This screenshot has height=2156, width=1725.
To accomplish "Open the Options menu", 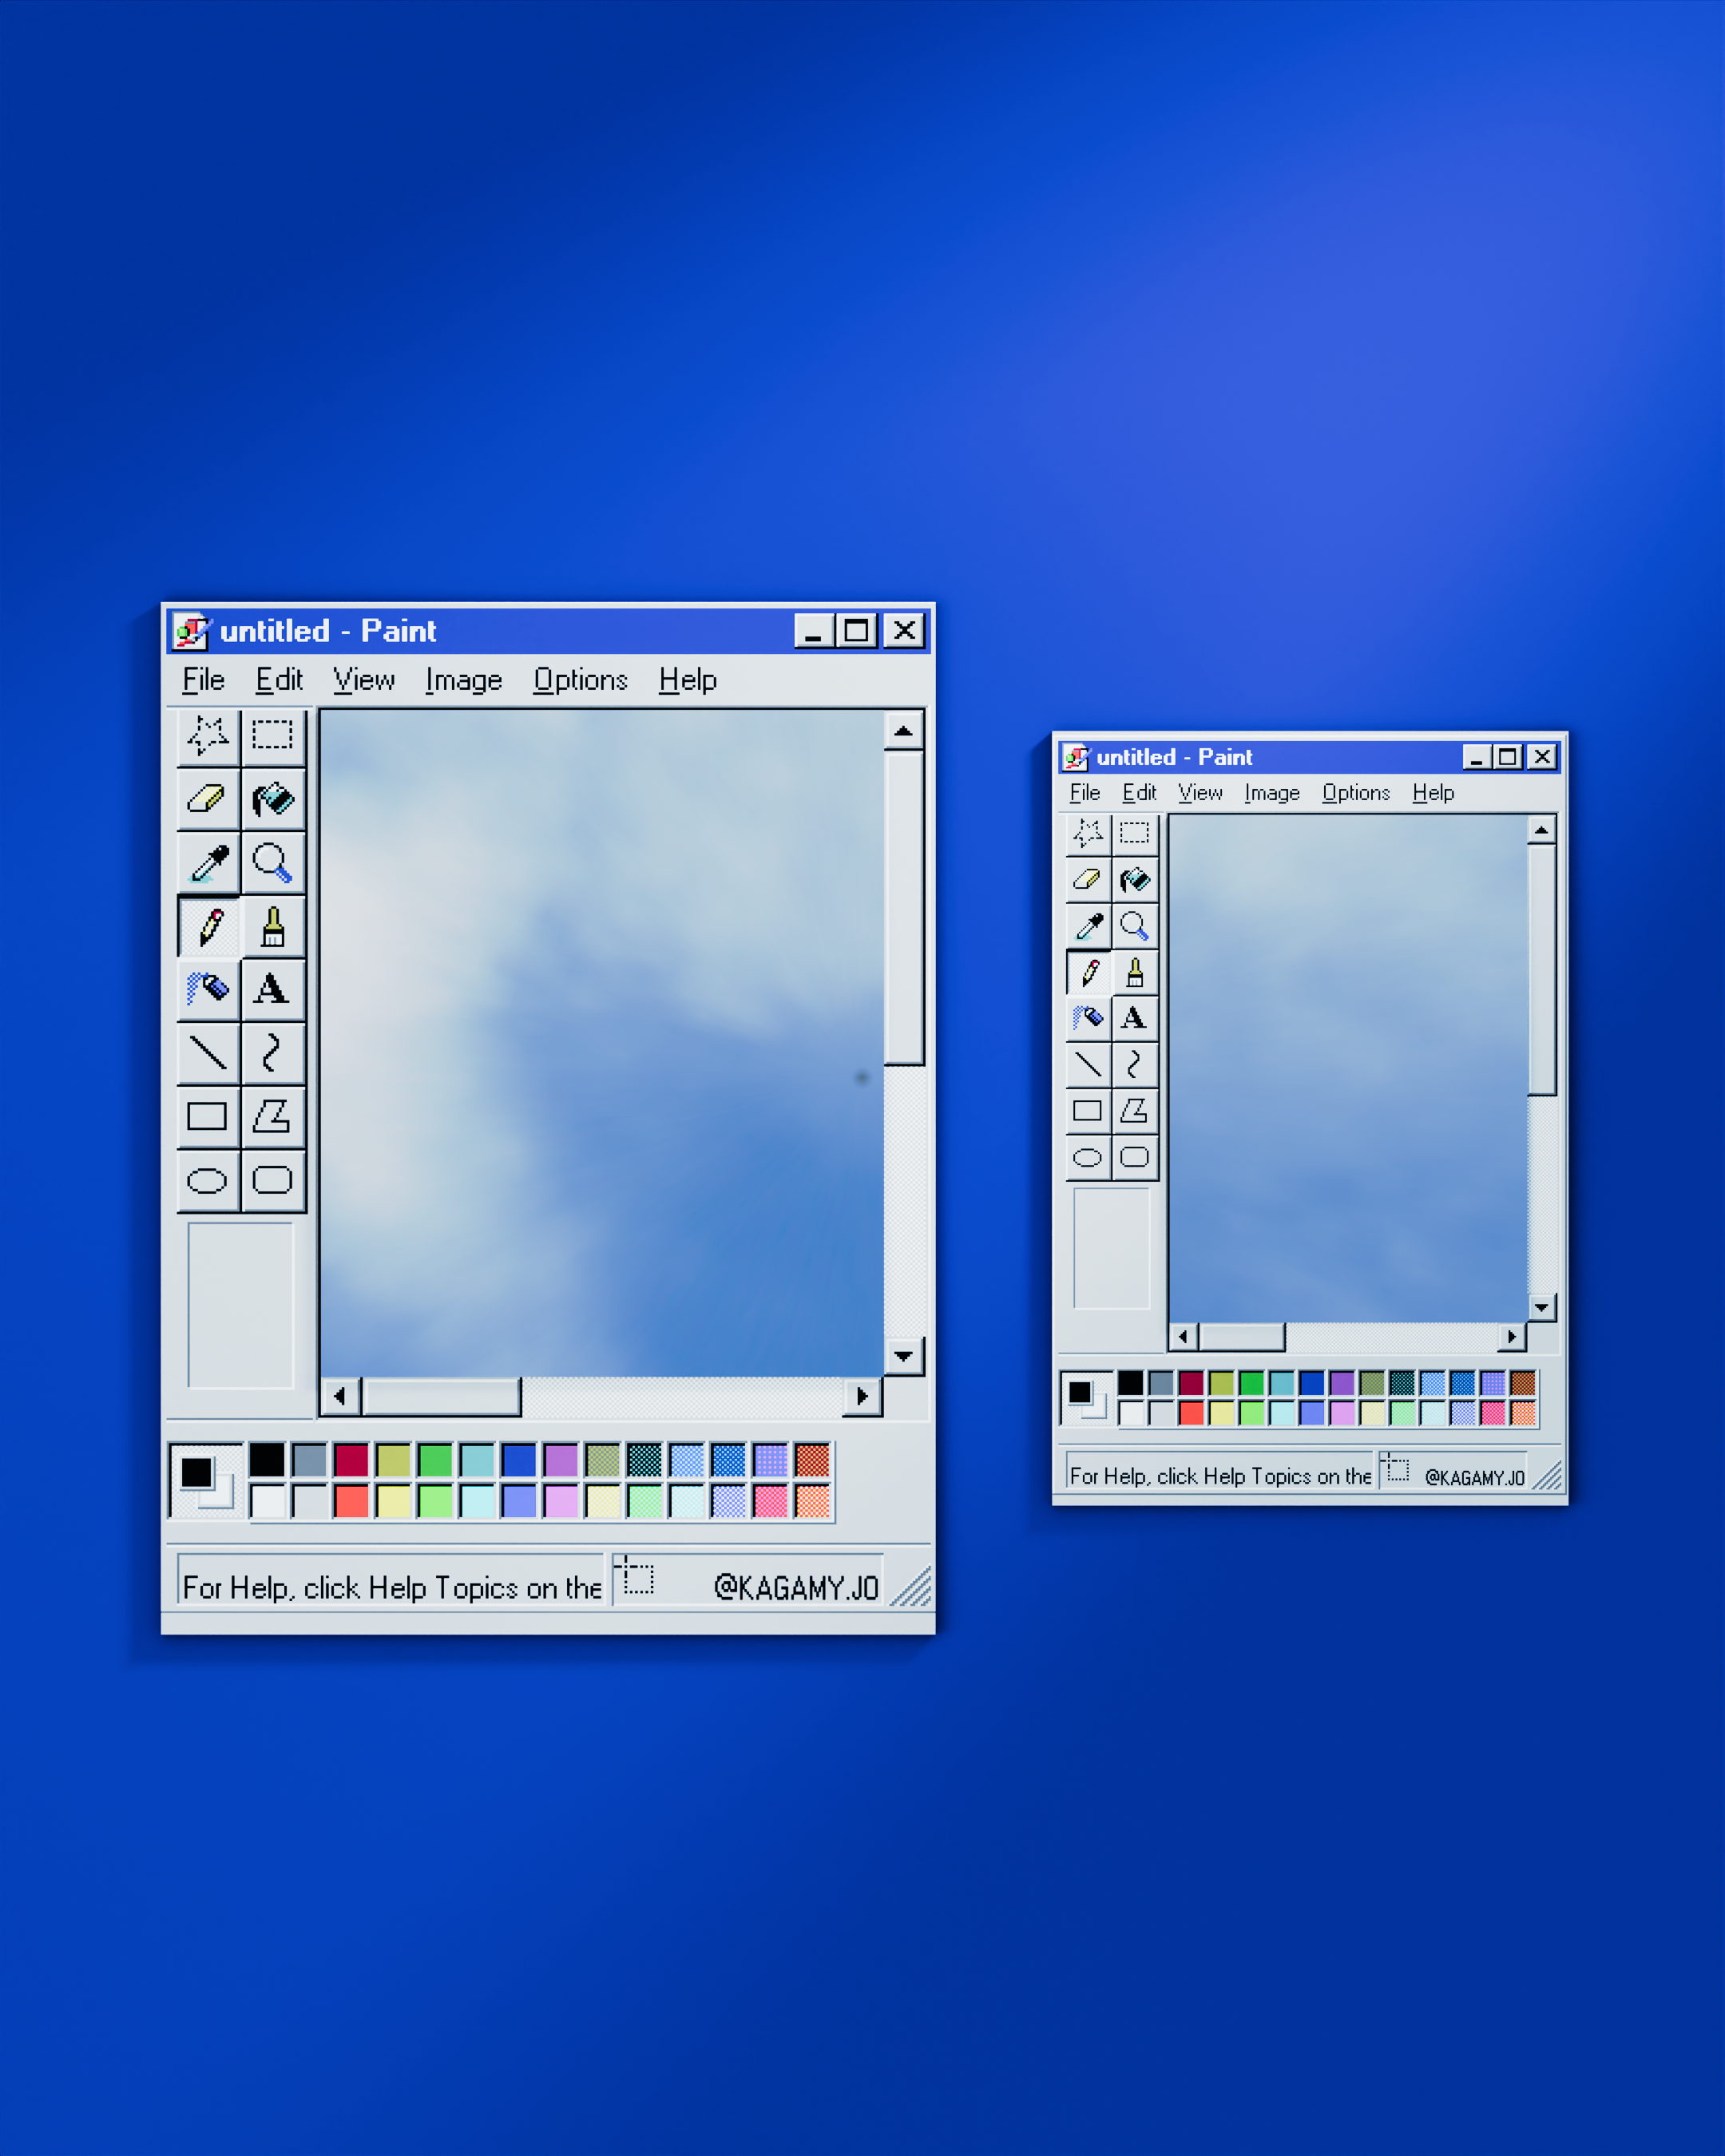I will [581, 679].
